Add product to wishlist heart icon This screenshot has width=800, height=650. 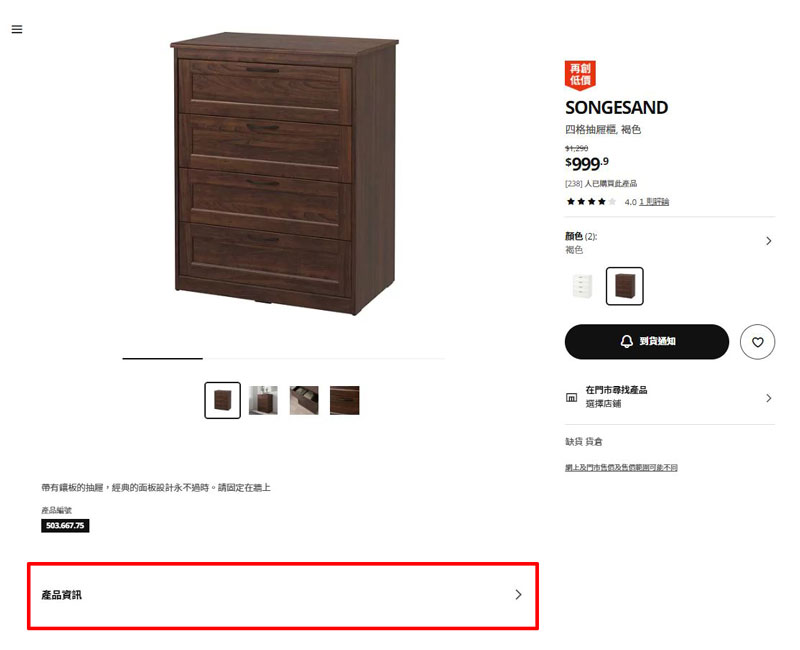pos(757,342)
